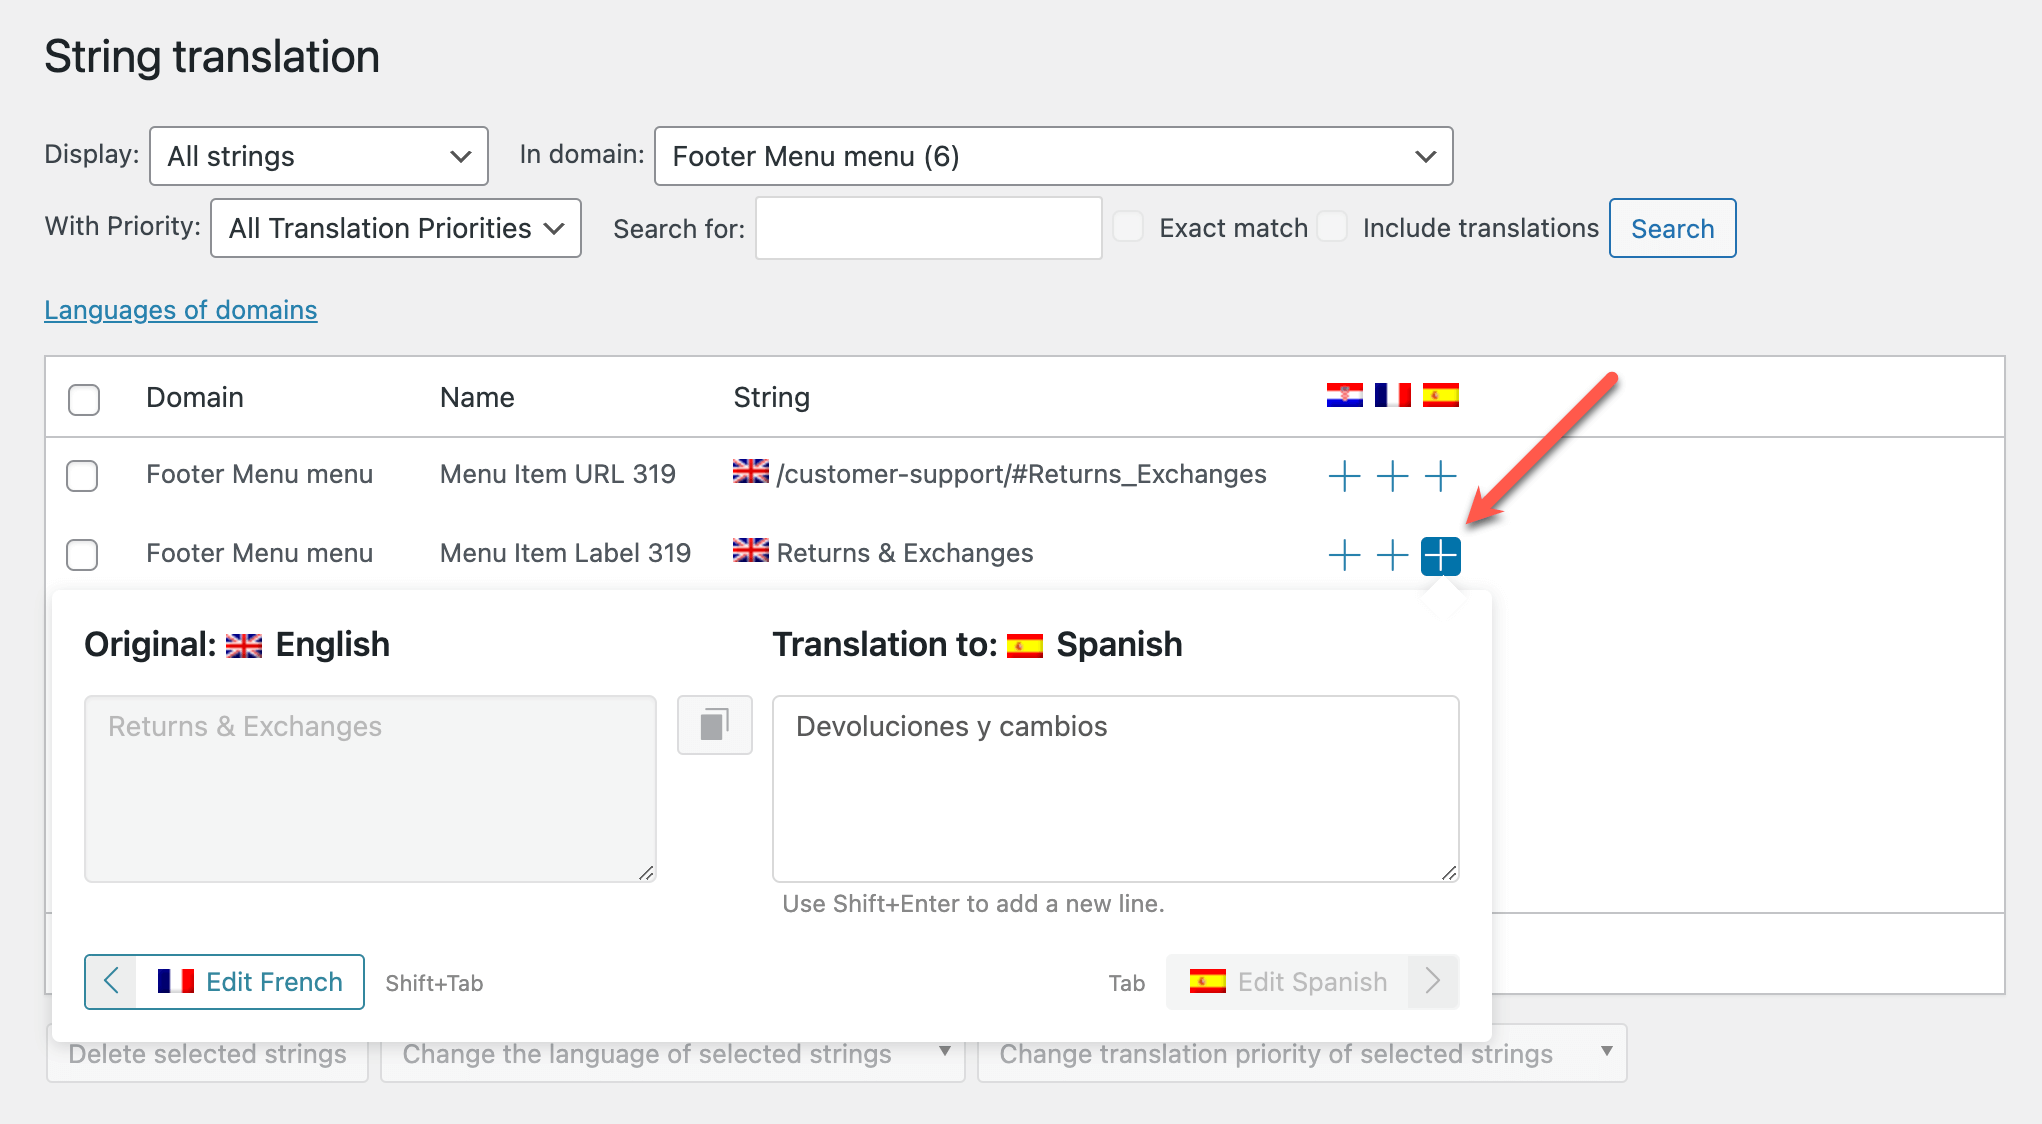Click copy original to translation icon
The image size is (2042, 1124).
click(x=714, y=725)
